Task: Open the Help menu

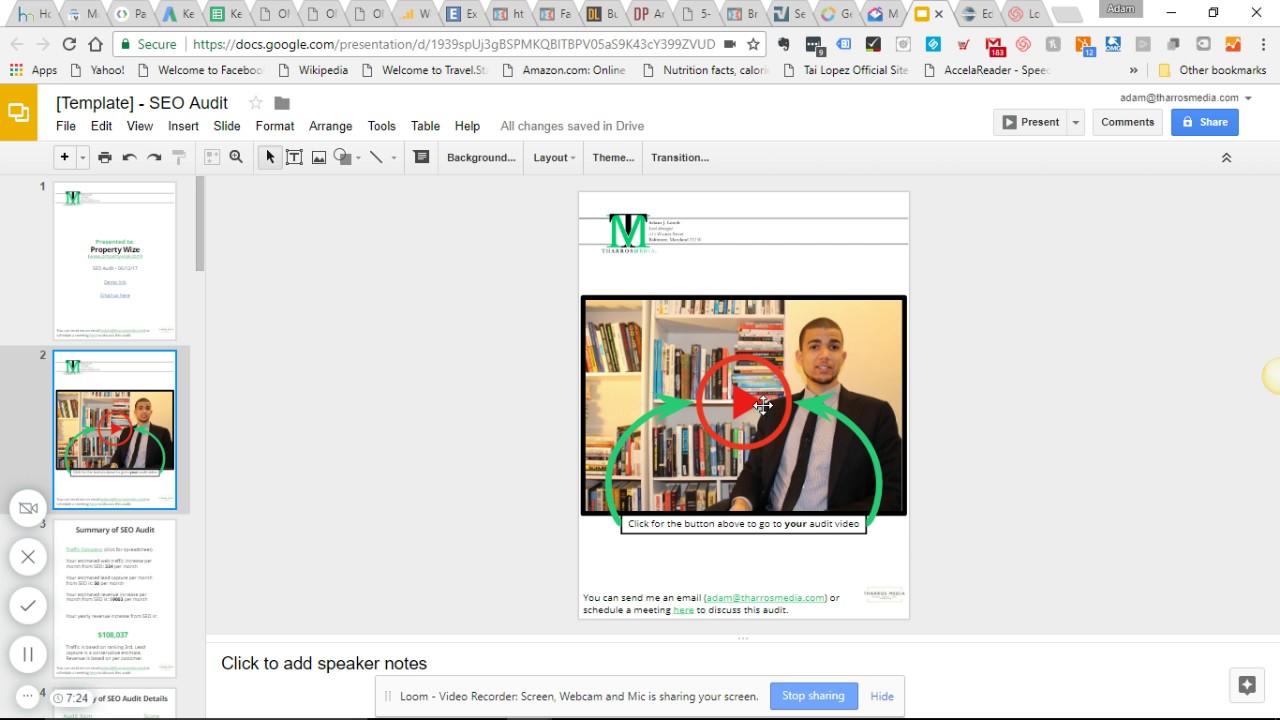Action: click(x=467, y=126)
